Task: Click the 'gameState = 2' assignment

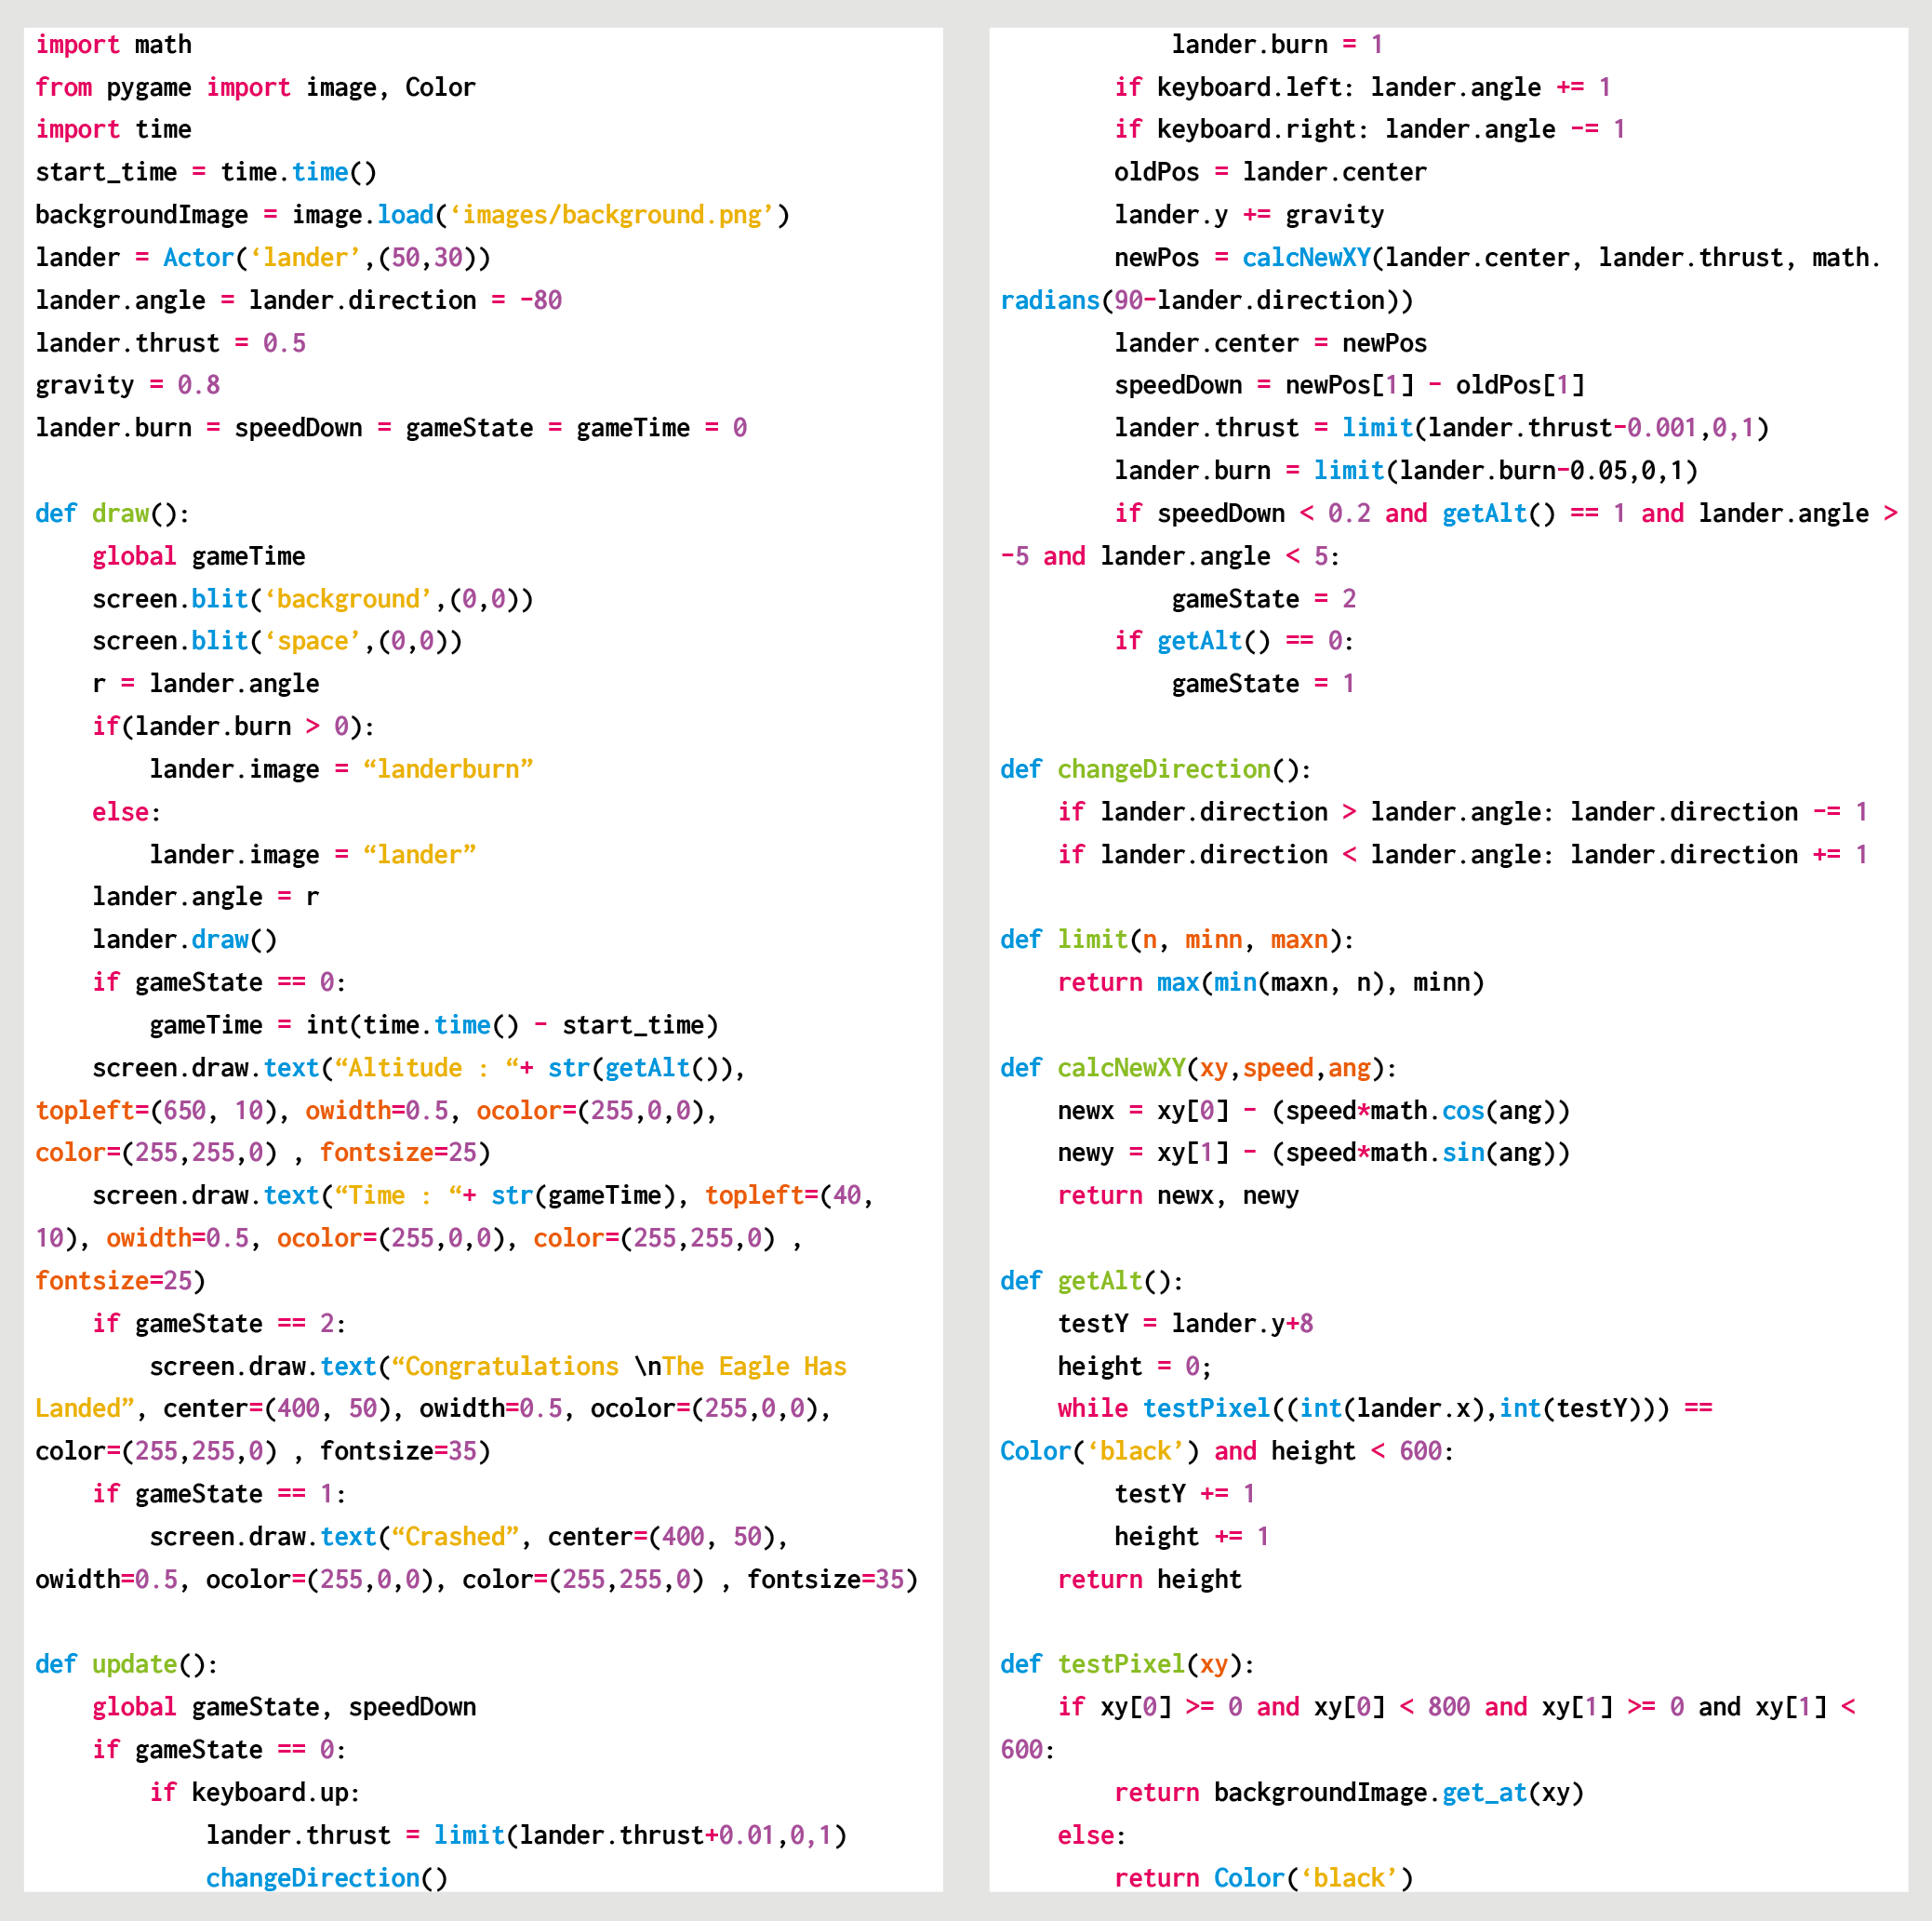Action: click(x=1264, y=599)
